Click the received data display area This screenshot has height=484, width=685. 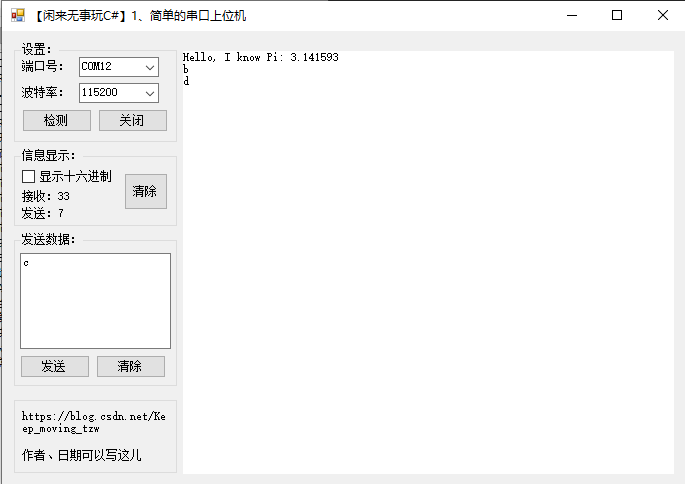[x=428, y=262]
